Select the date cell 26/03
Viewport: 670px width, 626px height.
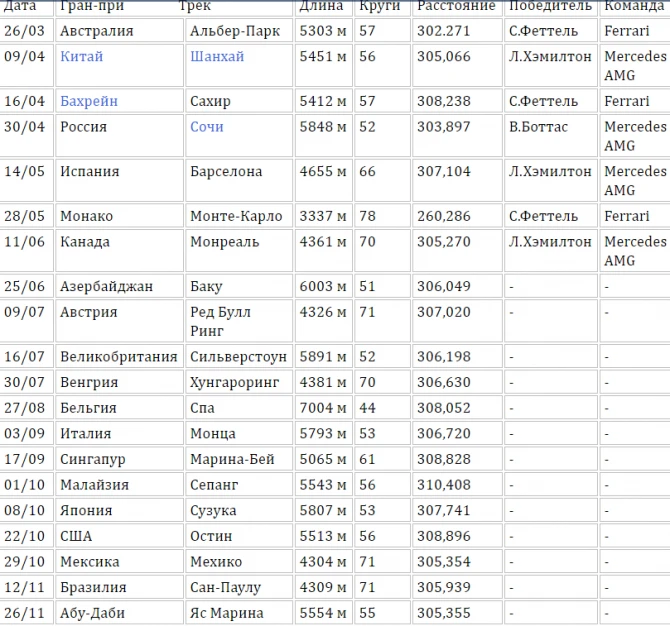tap(24, 31)
